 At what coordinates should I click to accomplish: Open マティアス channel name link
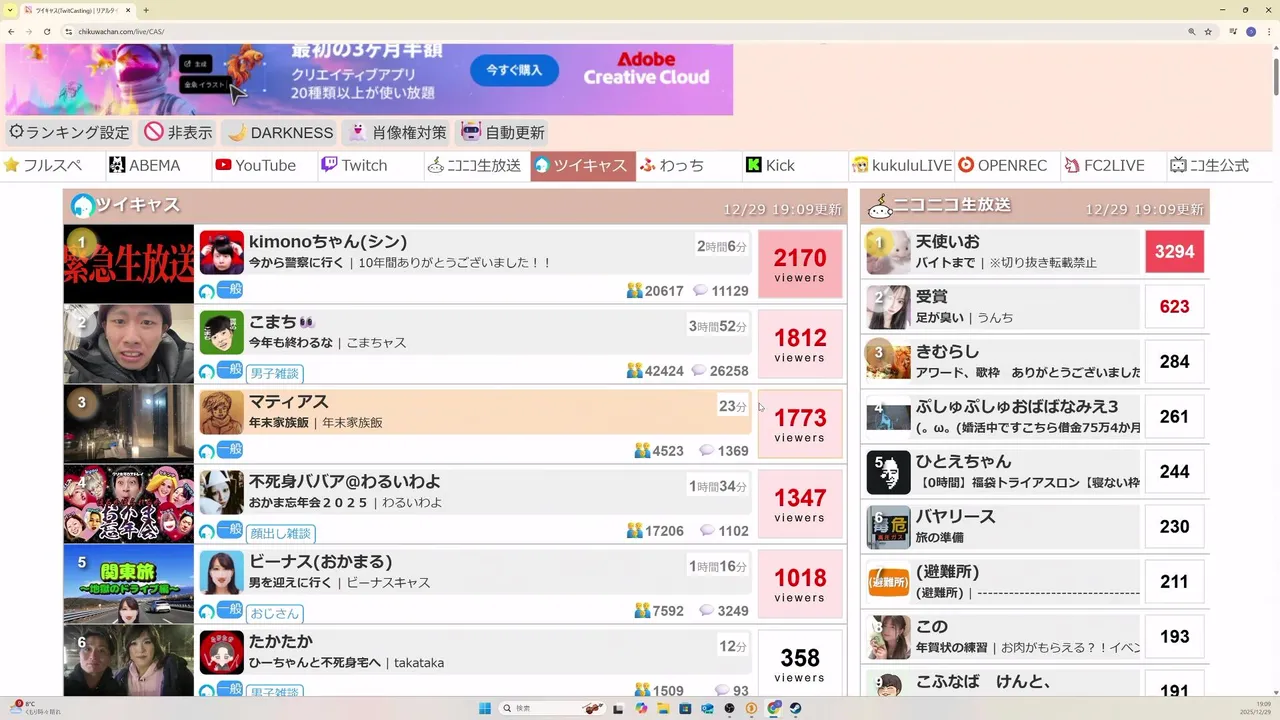click(x=288, y=402)
